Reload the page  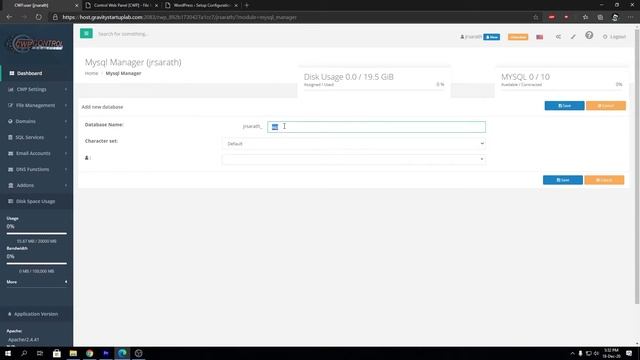click(x=39, y=17)
